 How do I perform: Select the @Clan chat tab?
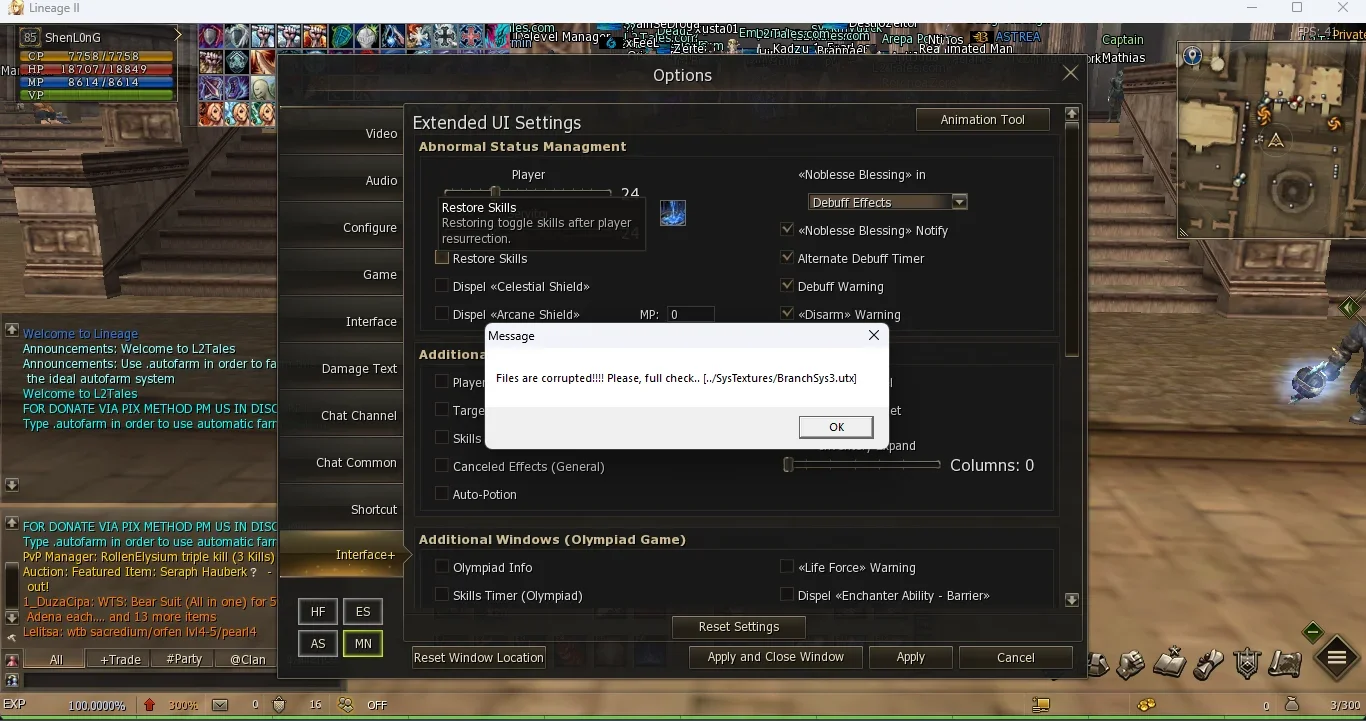click(x=248, y=659)
